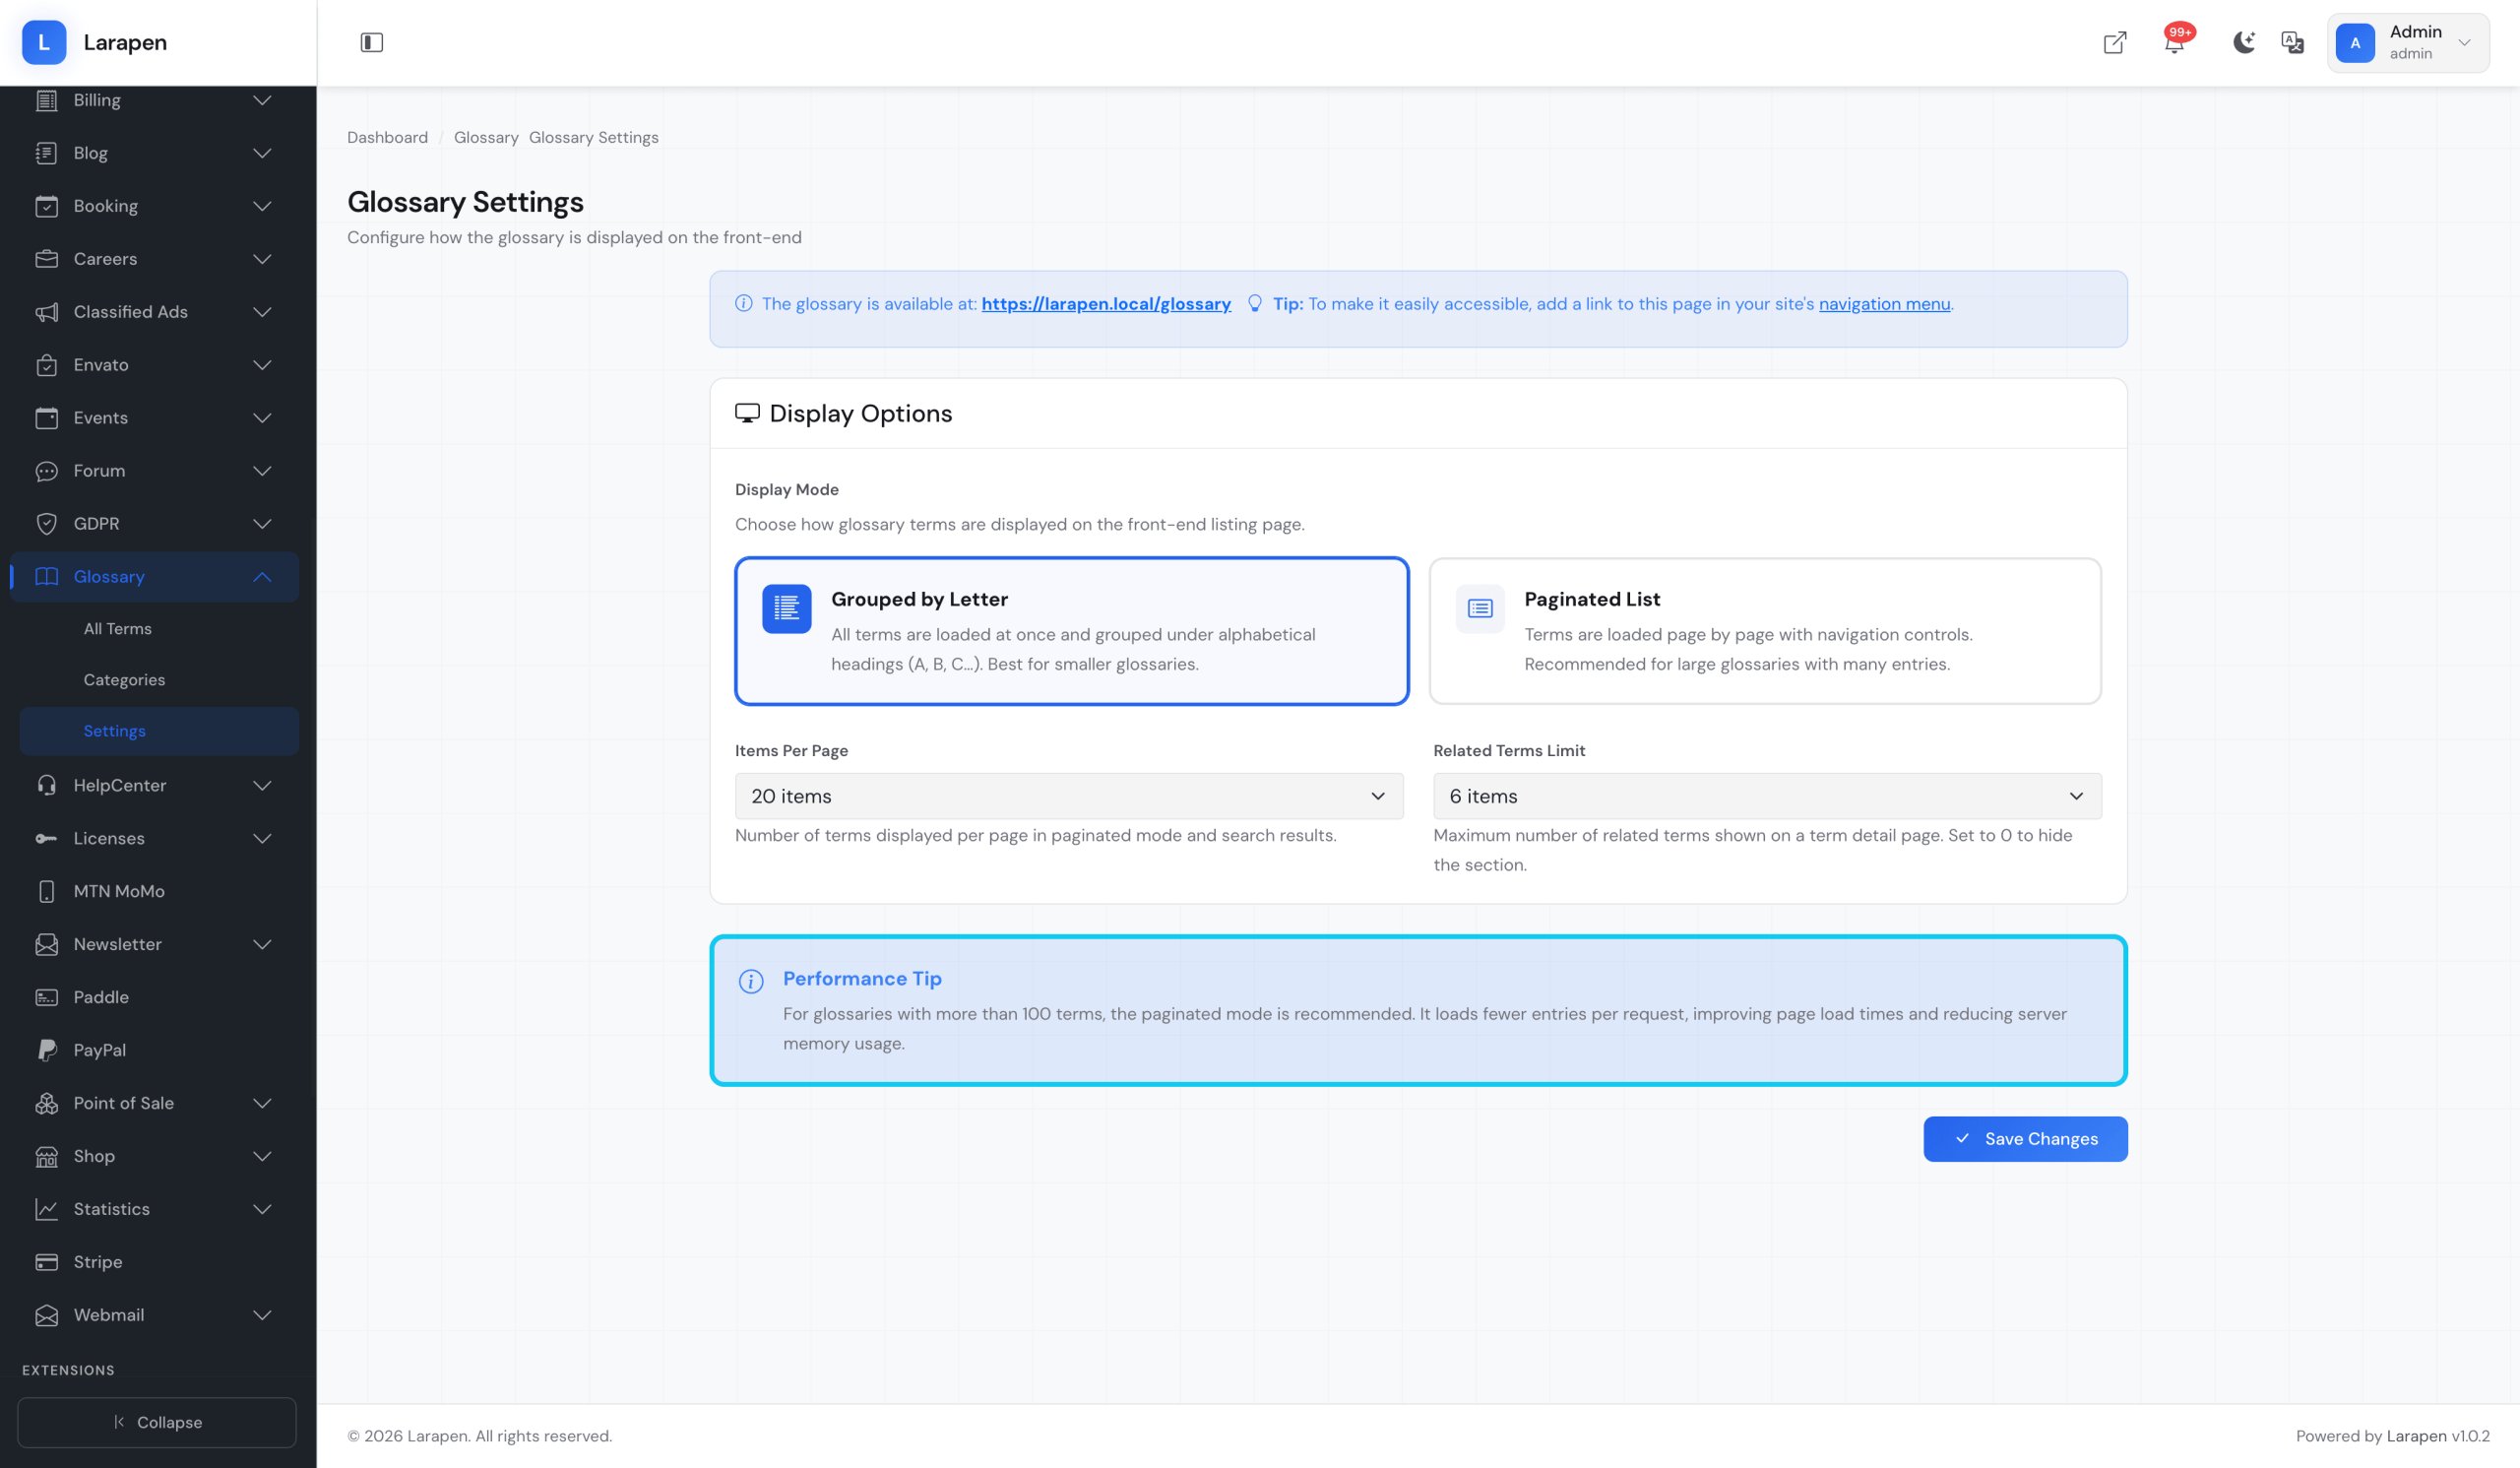Open All Terms under Glossary
The width and height of the screenshot is (2520, 1468).
[x=117, y=629]
